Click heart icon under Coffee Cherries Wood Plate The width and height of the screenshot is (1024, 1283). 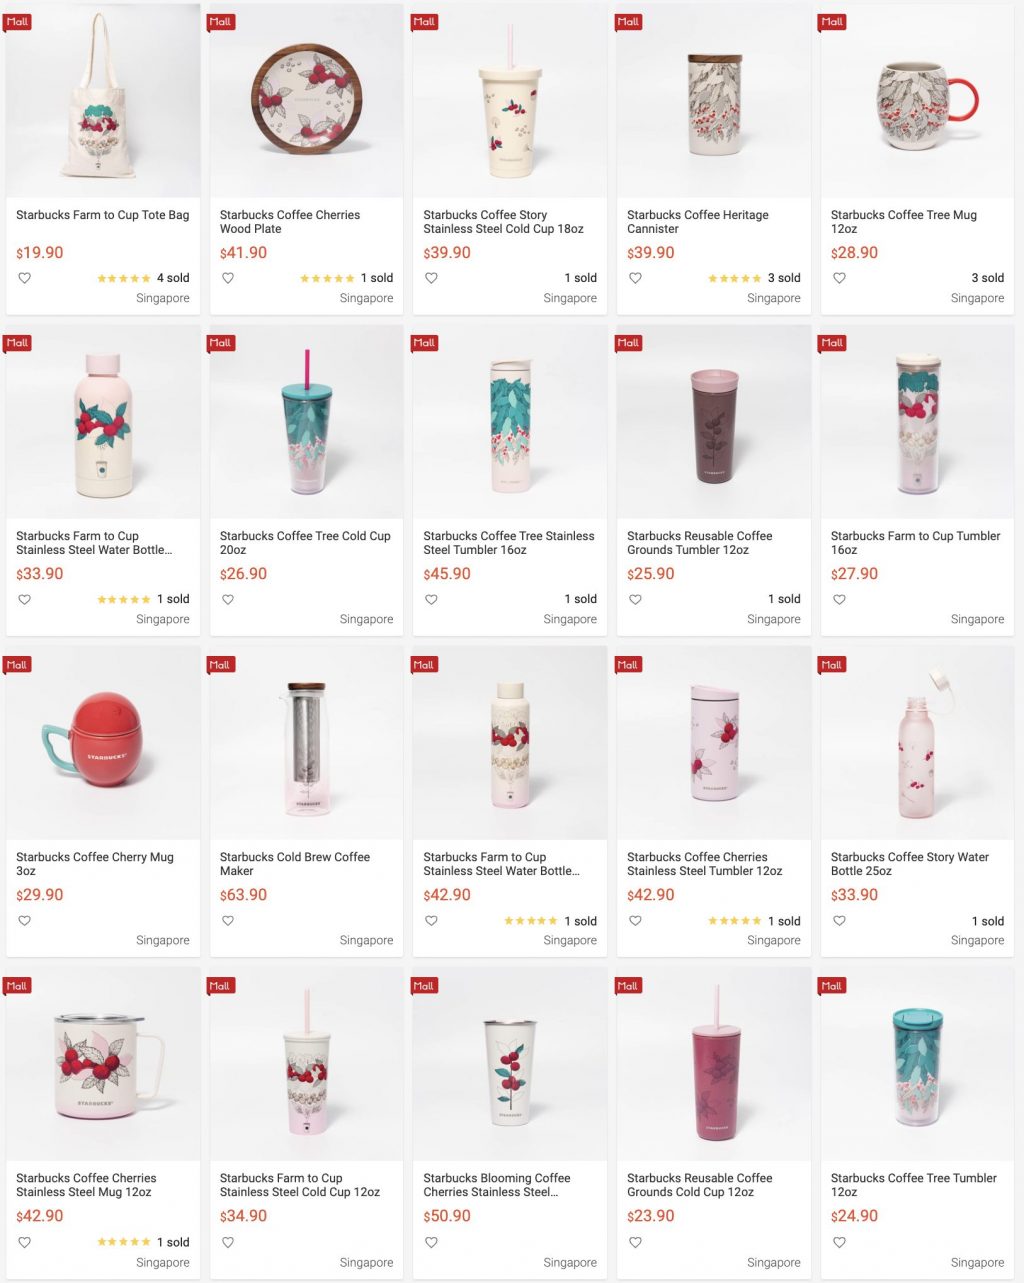228,278
